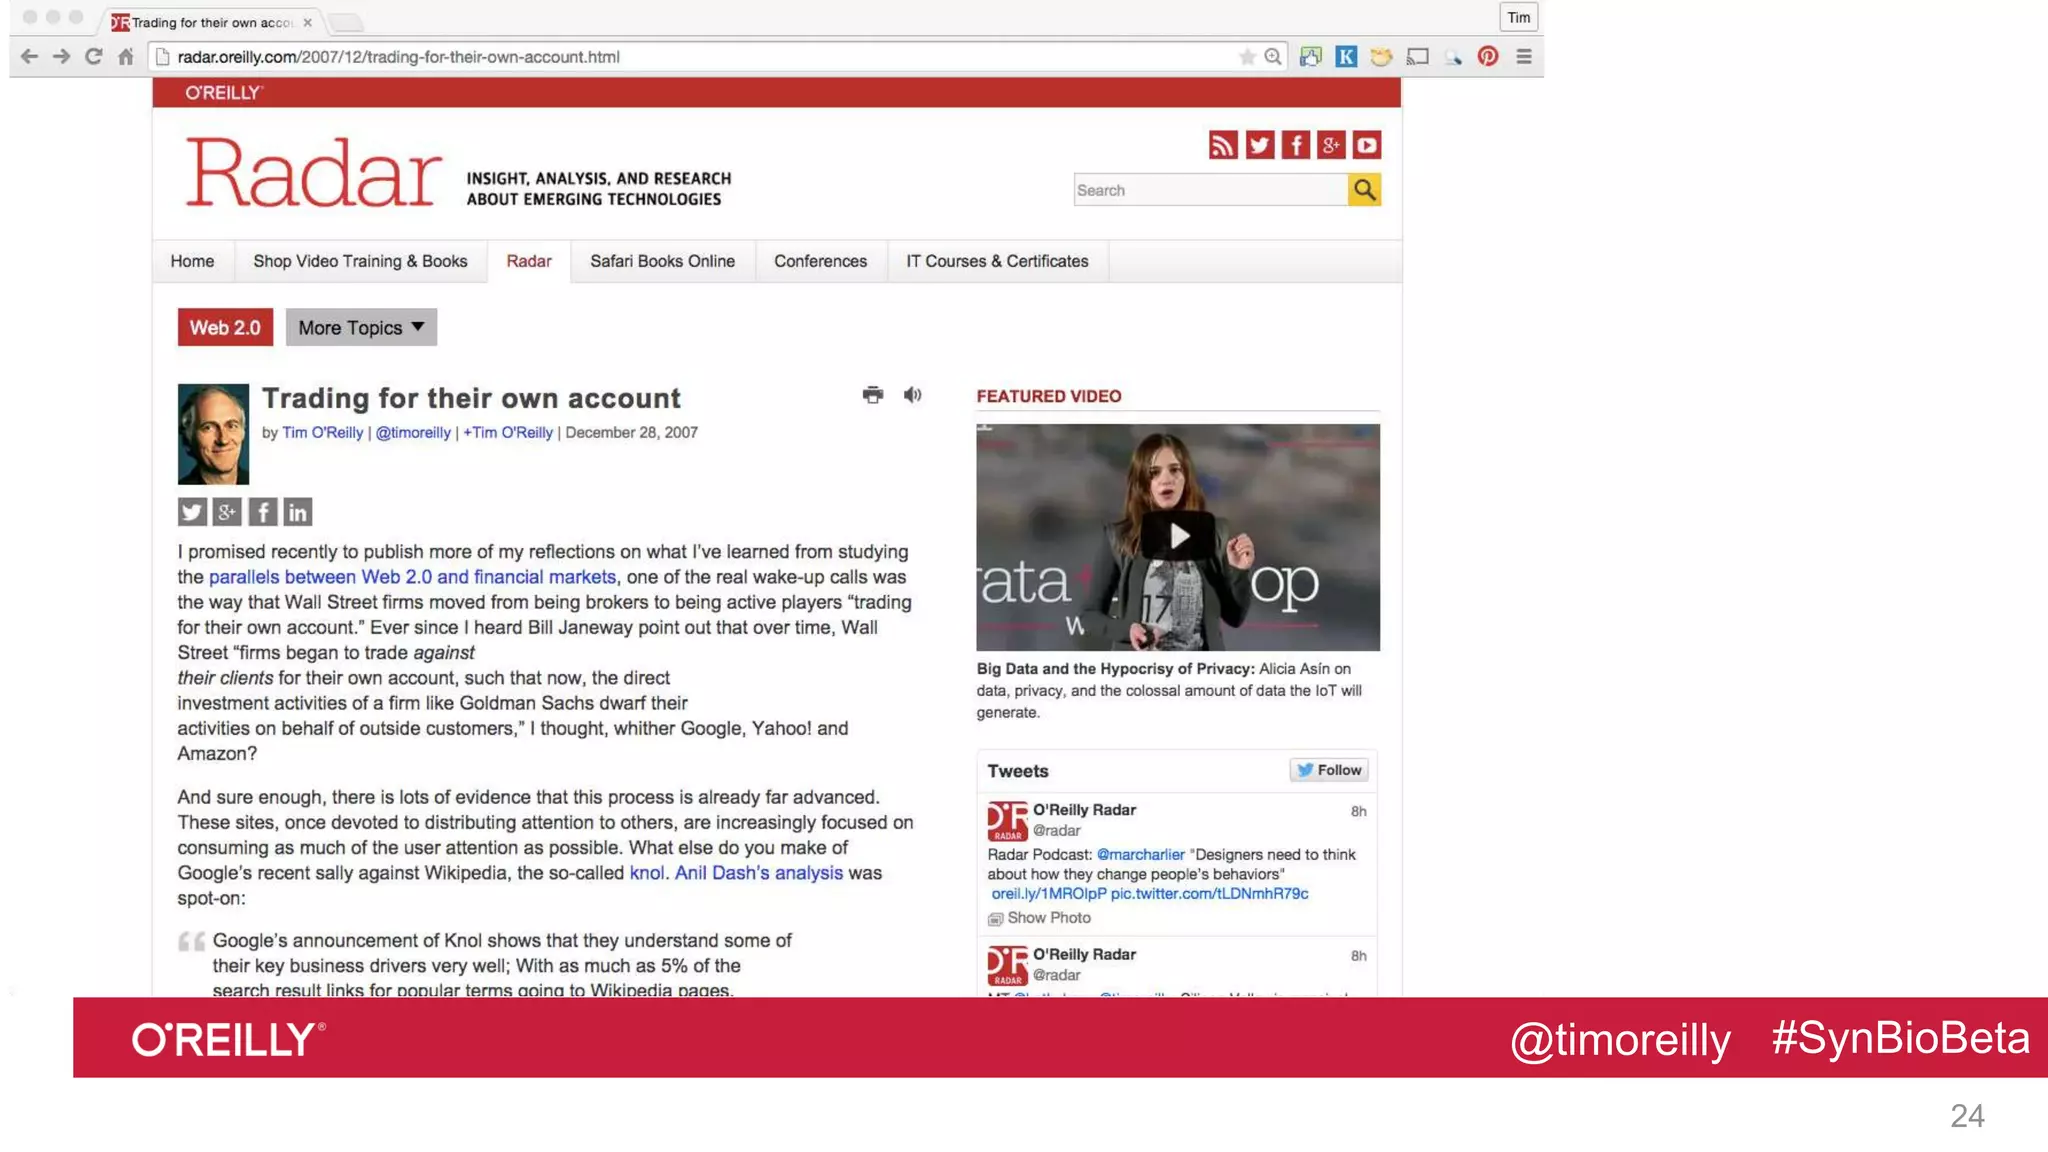Click the yellow search magnifier button
This screenshot has height=1152, width=2048.
coord(1364,190)
